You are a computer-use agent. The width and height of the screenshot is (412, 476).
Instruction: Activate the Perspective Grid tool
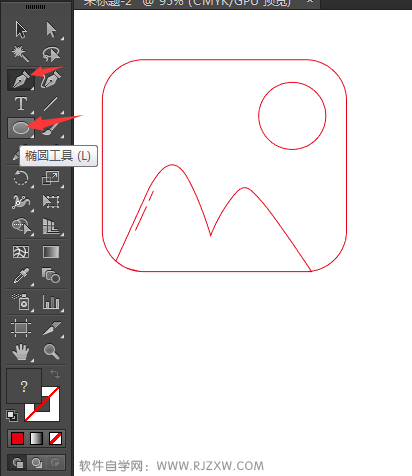(51, 226)
